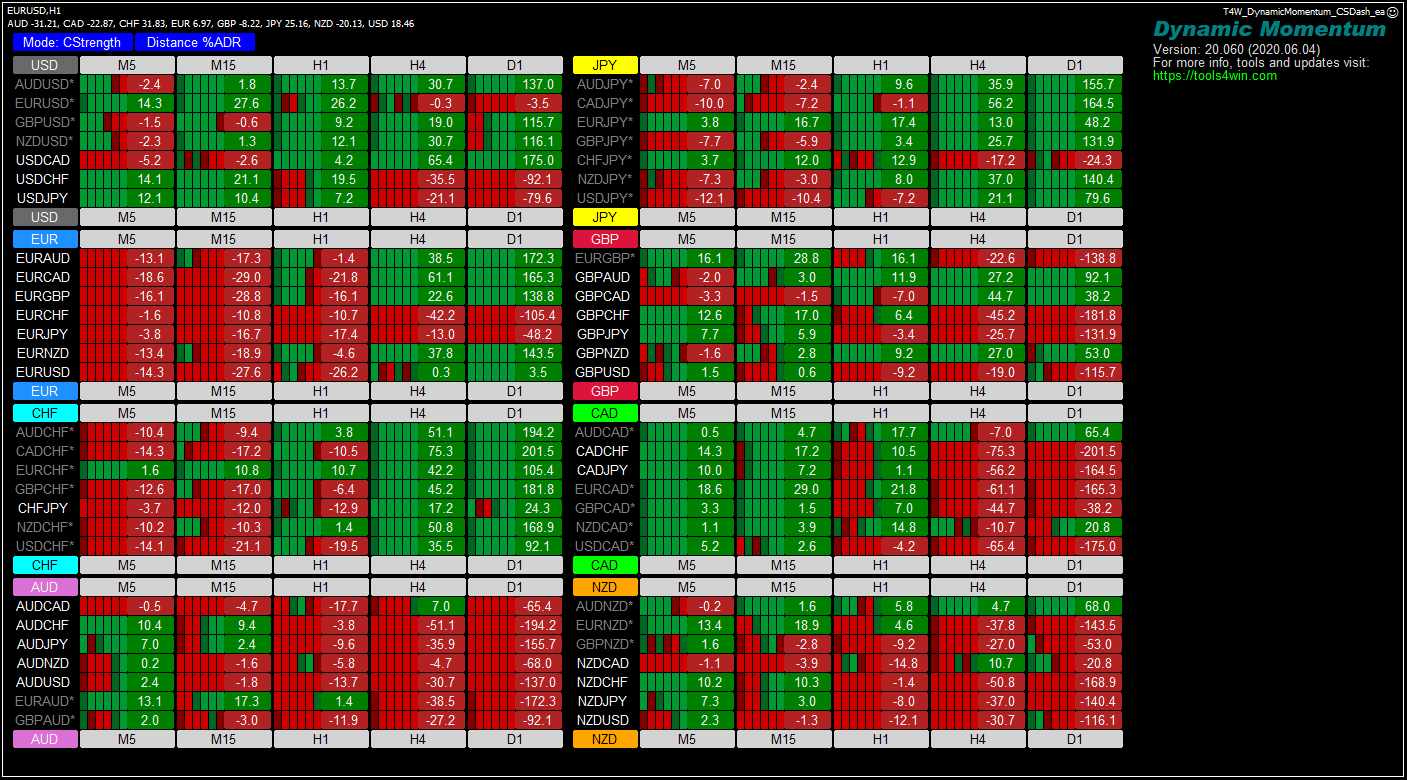This screenshot has height=780, width=1407.
Task: Click the 28.8 M15 value in EURGBP* row
Action: (806, 258)
